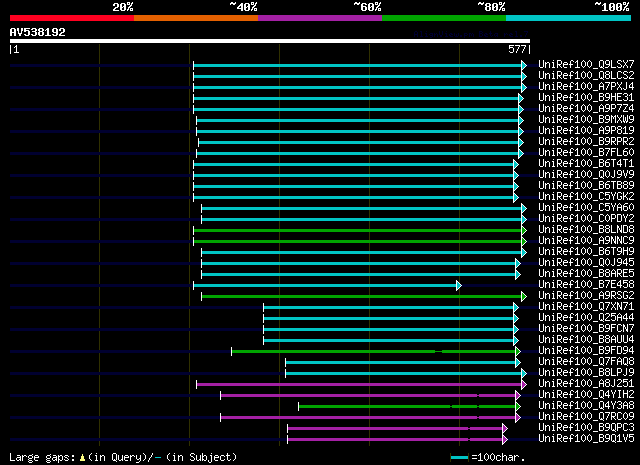Viewport: 640px width, 465px height.
Task: Open the UniRef100_B9MXW9 hit label
Action: point(586,119)
